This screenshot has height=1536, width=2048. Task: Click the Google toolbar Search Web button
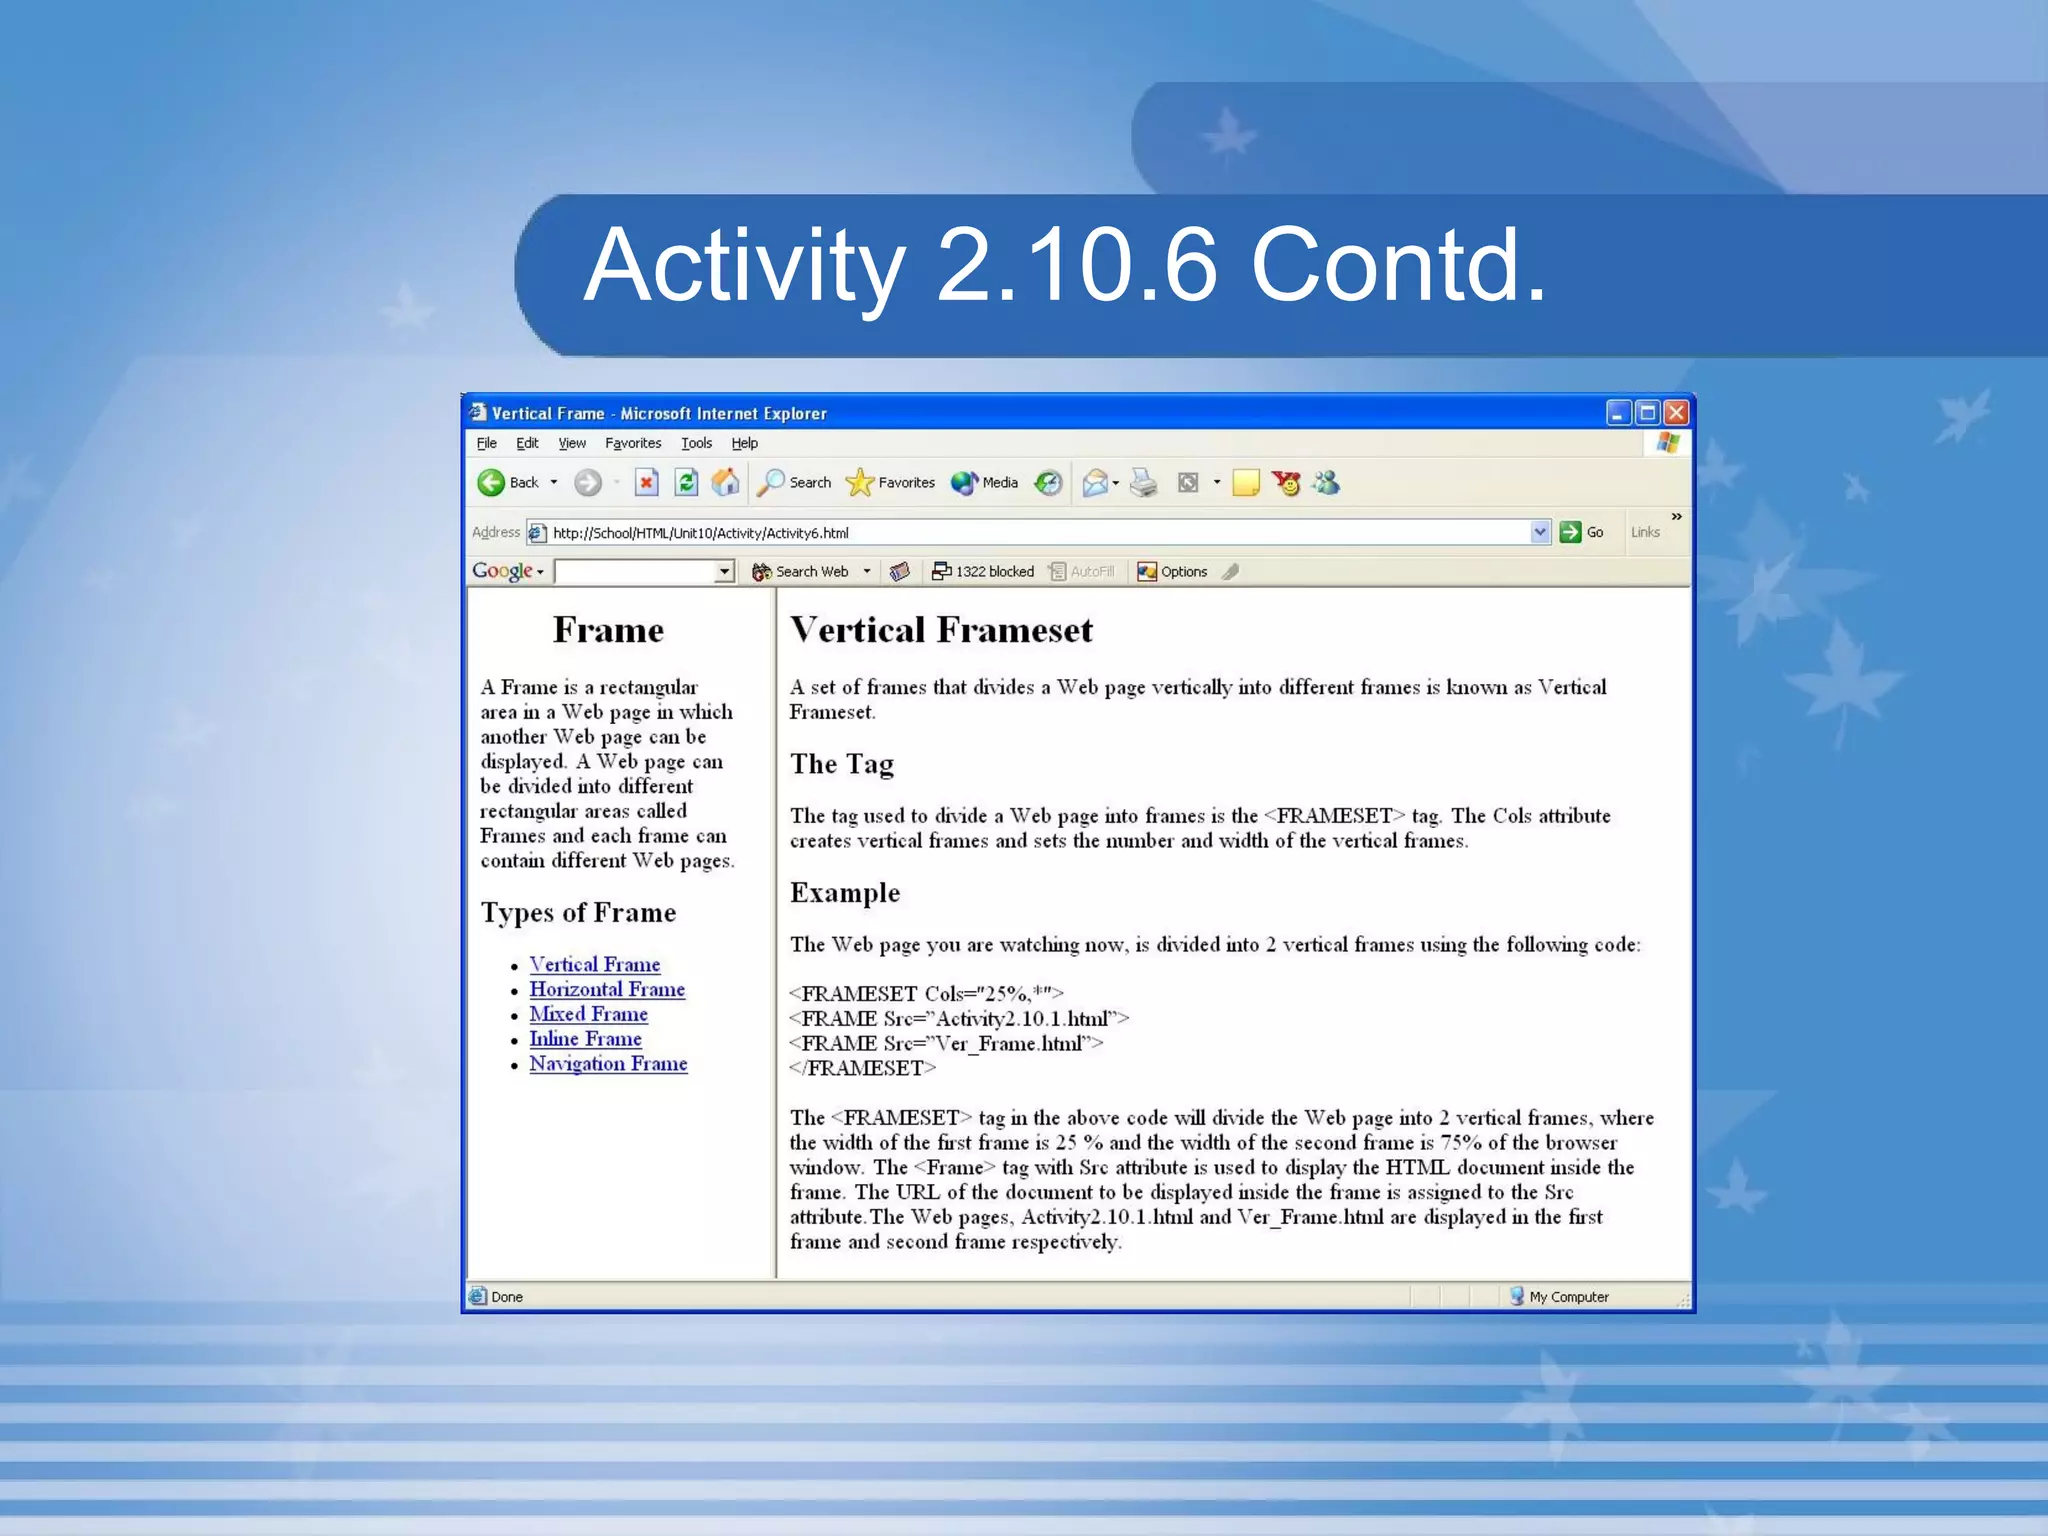tap(800, 571)
